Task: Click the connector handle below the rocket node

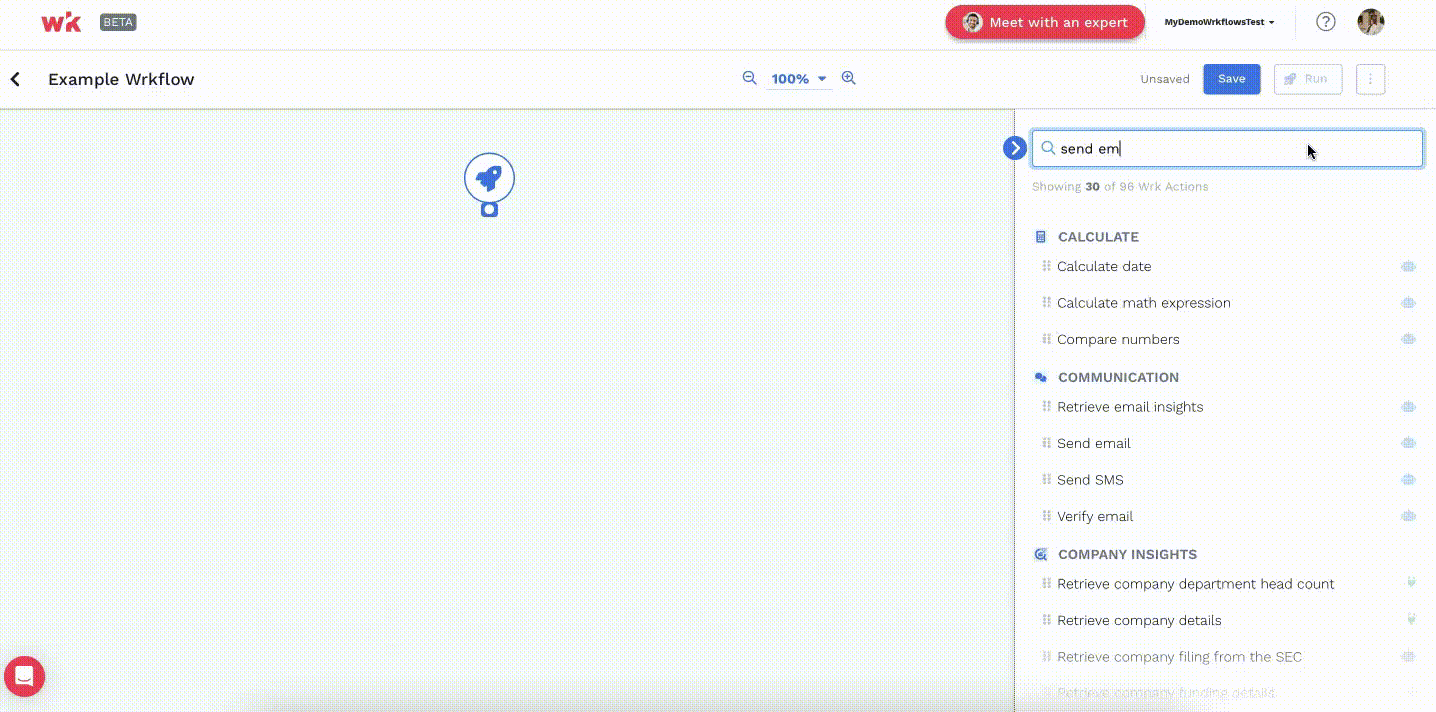Action: (489, 210)
